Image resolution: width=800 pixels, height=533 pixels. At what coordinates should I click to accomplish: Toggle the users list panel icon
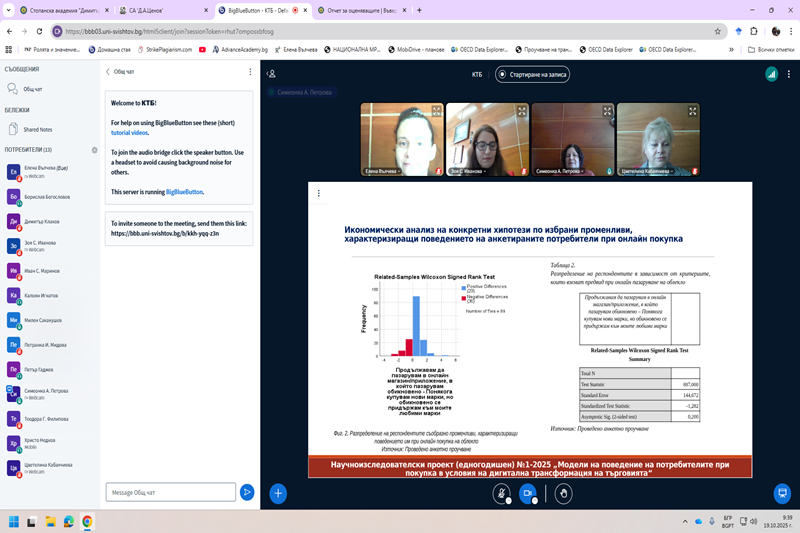pos(271,74)
